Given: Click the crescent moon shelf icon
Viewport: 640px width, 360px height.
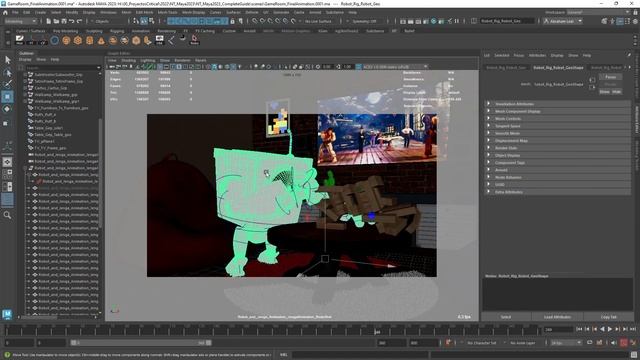Looking at the screenshot, I should 182,38.
